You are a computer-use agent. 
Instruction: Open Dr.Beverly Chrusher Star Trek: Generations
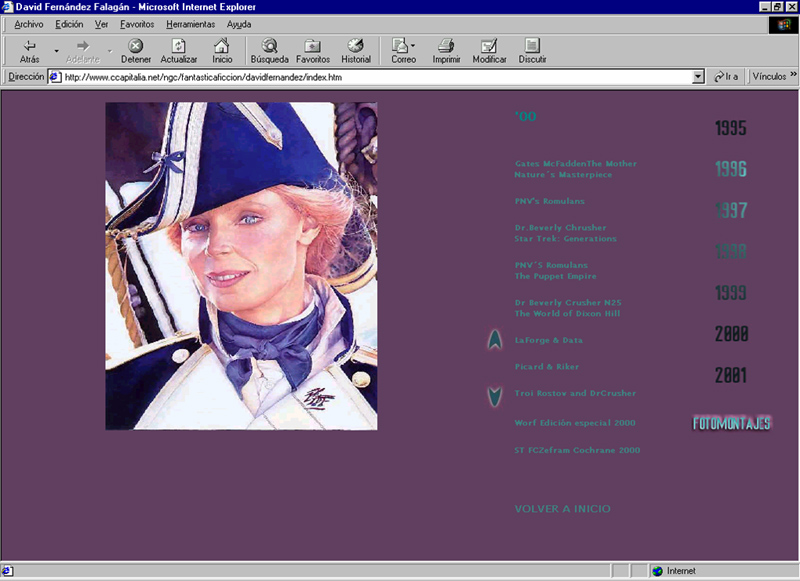565,233
